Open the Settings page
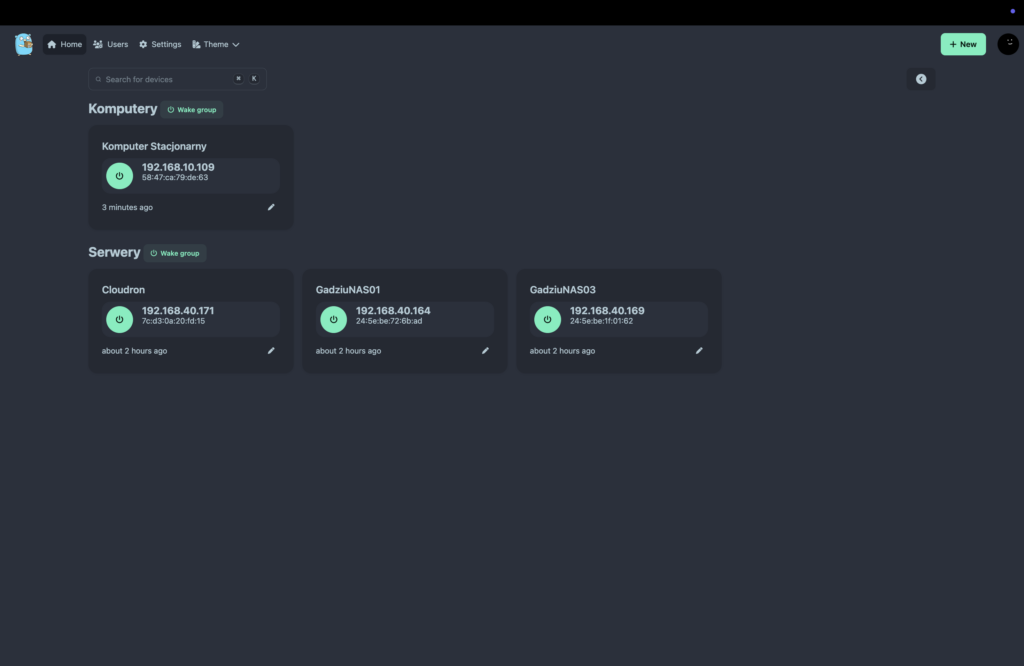Image resolution: width=1024 pixels, height=666 pixels. pos(160,44)
